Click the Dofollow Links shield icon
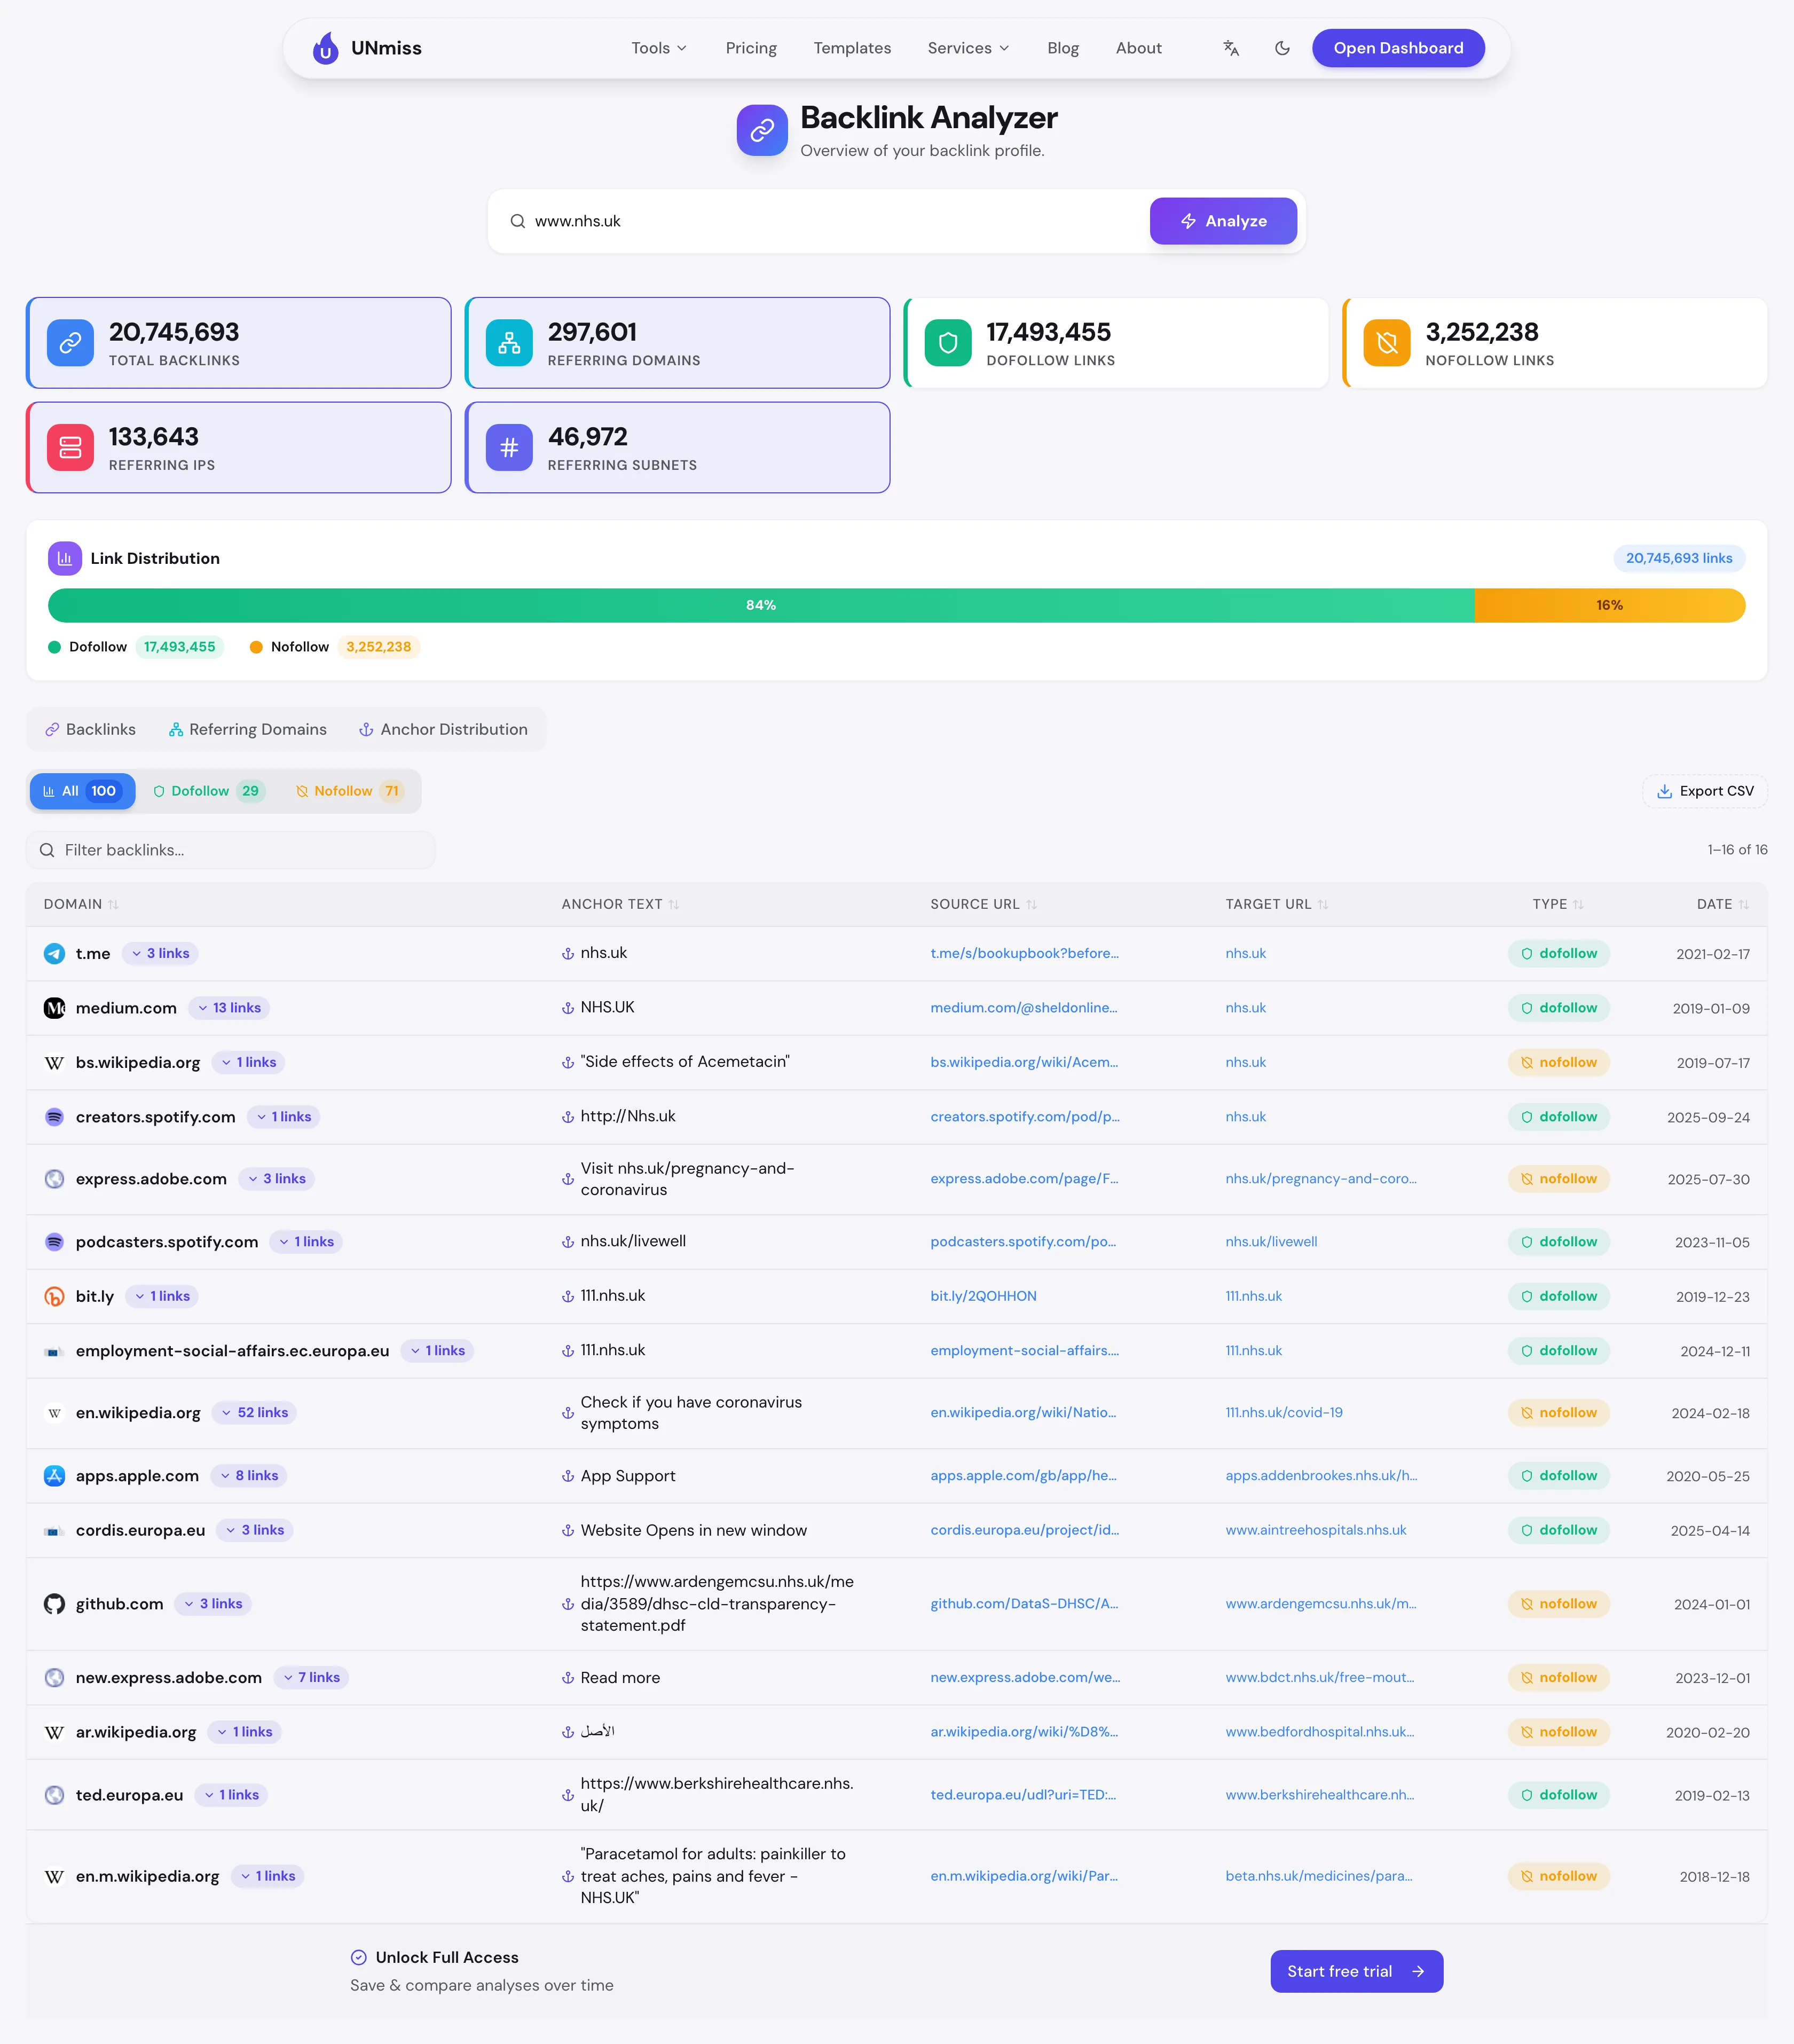1794x2044 pixels. pyautogui.click(x=948, y=343)
